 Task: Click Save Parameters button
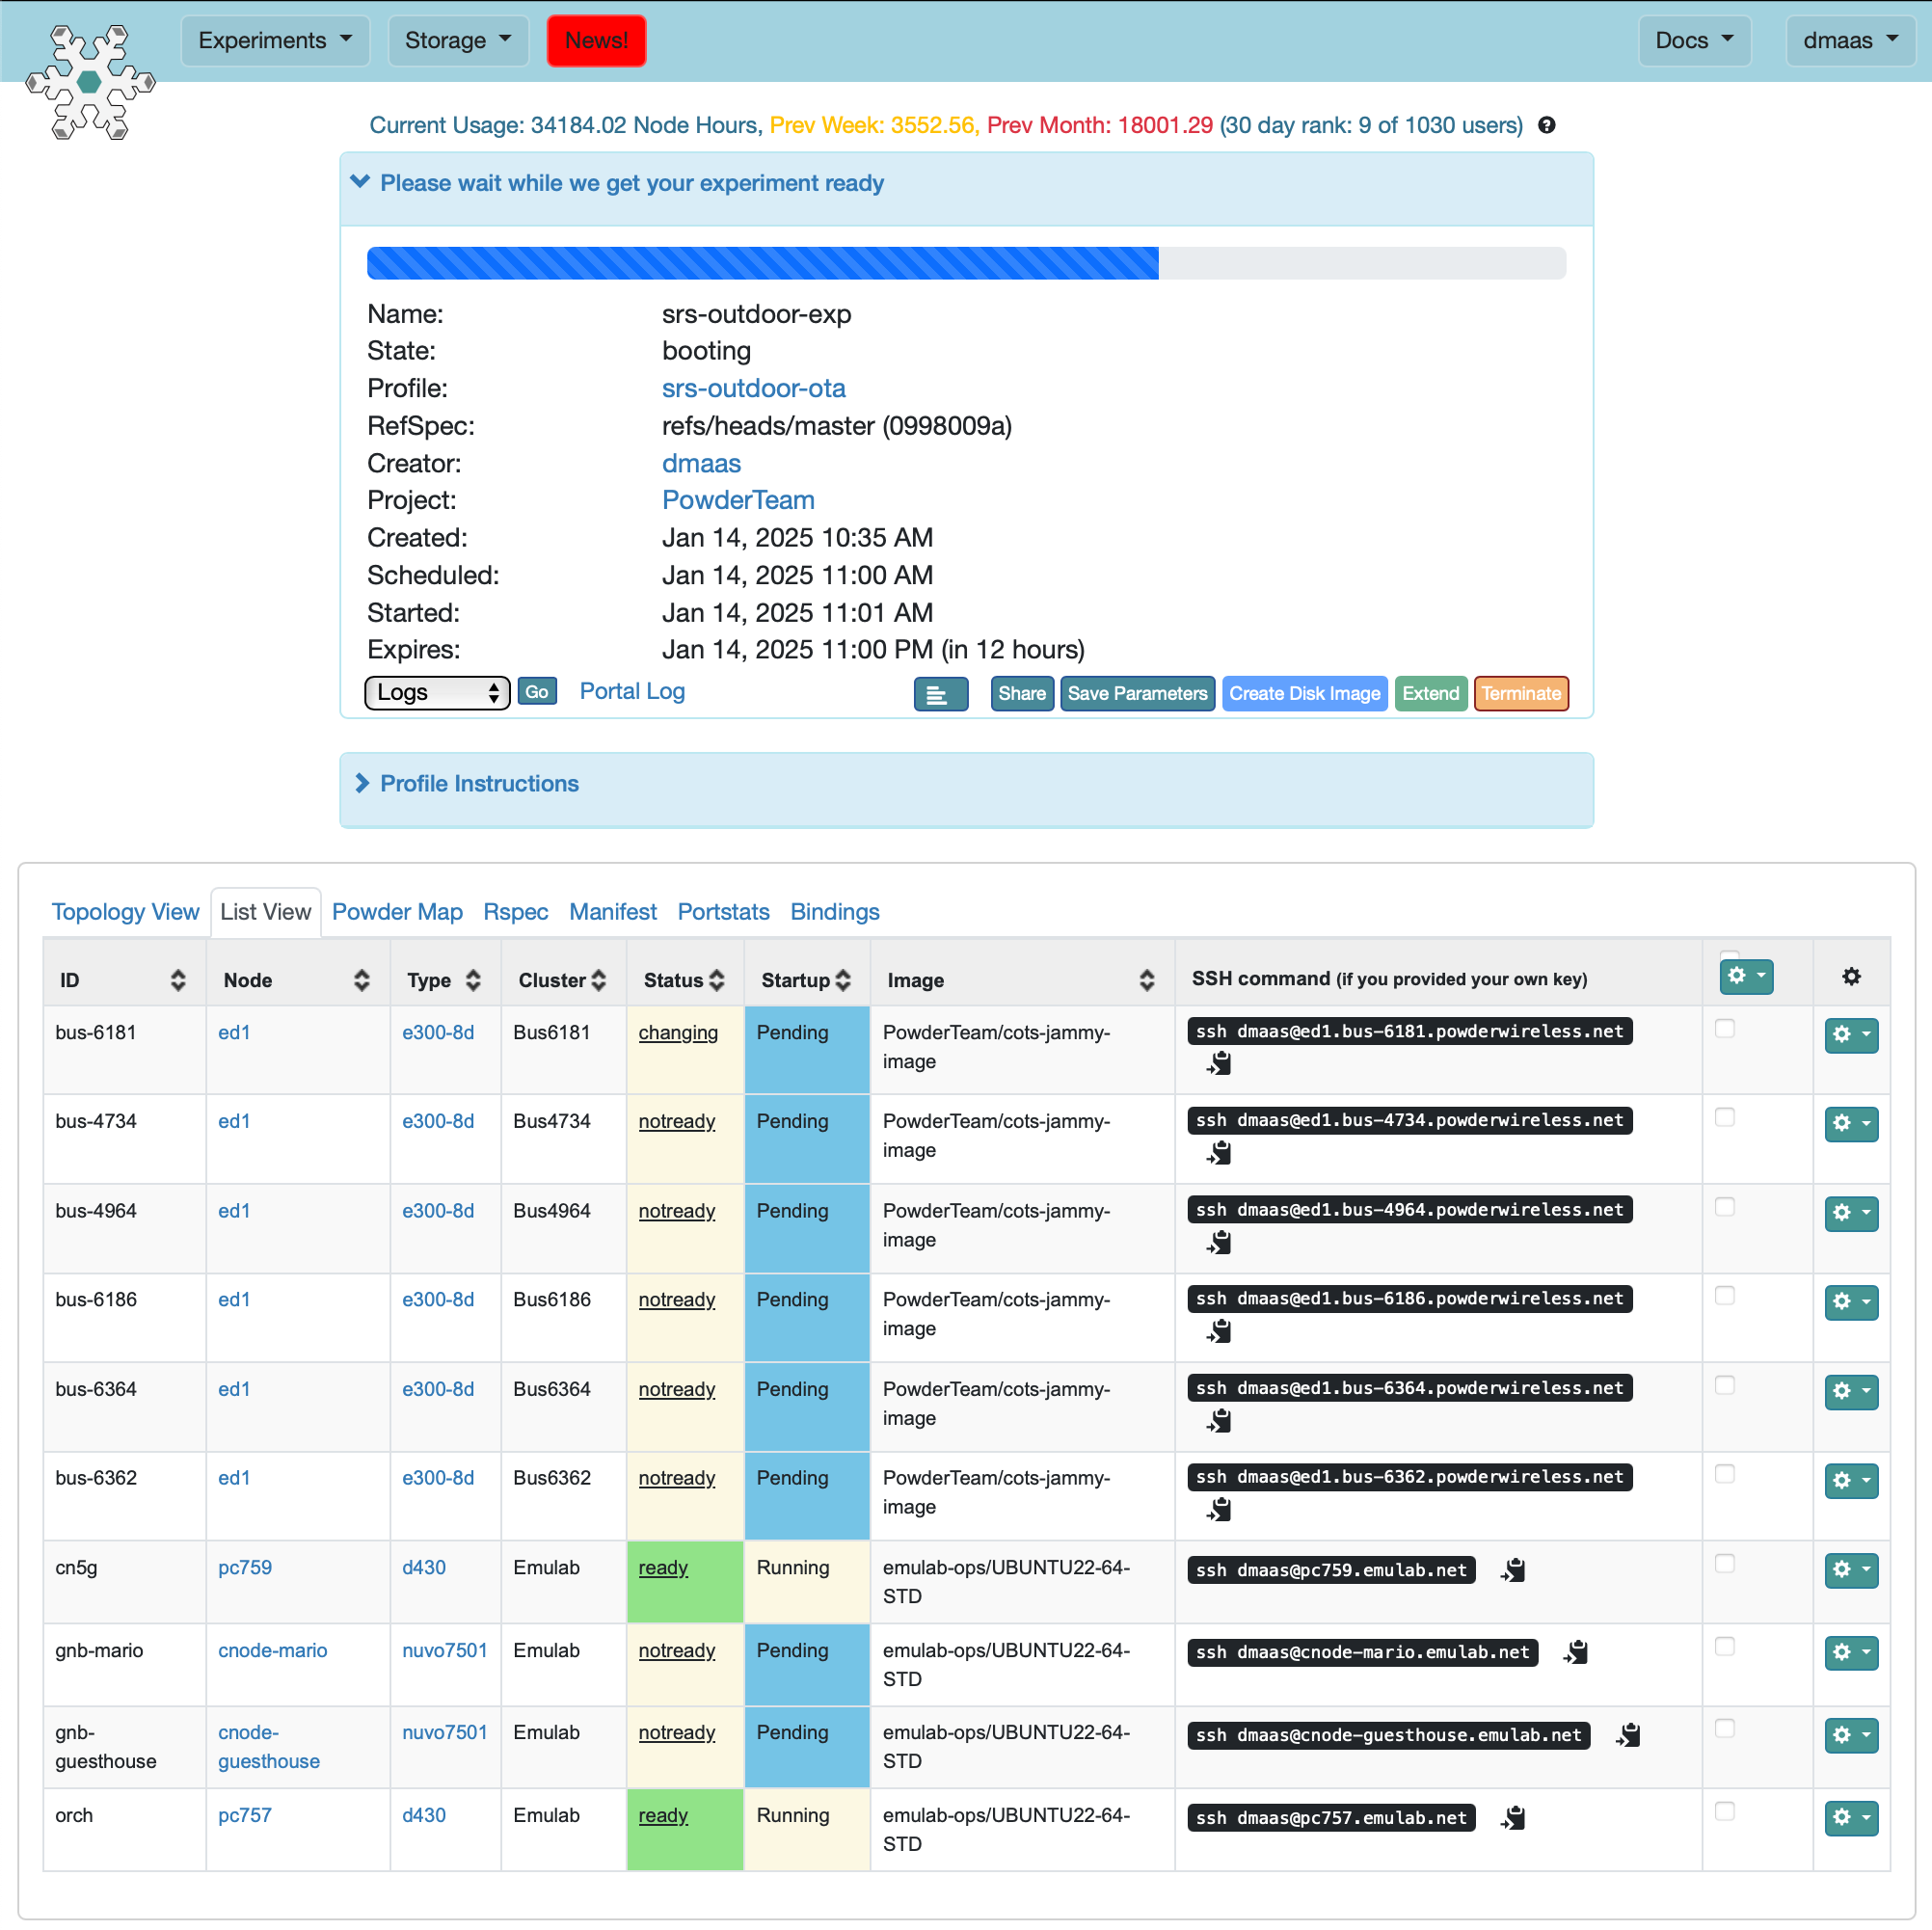pyautogui.click(x=1137, y=694)
